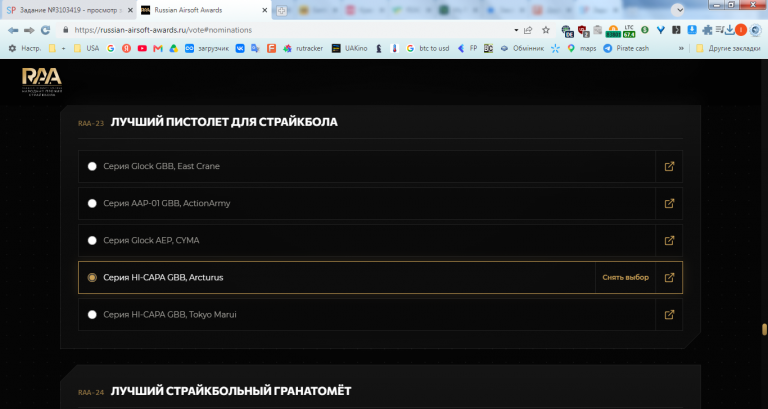This screenshot has width=768, height=409.
Task: Bookmark this page with the star icon
Action: pyautogui.click(x=546, y=30)
